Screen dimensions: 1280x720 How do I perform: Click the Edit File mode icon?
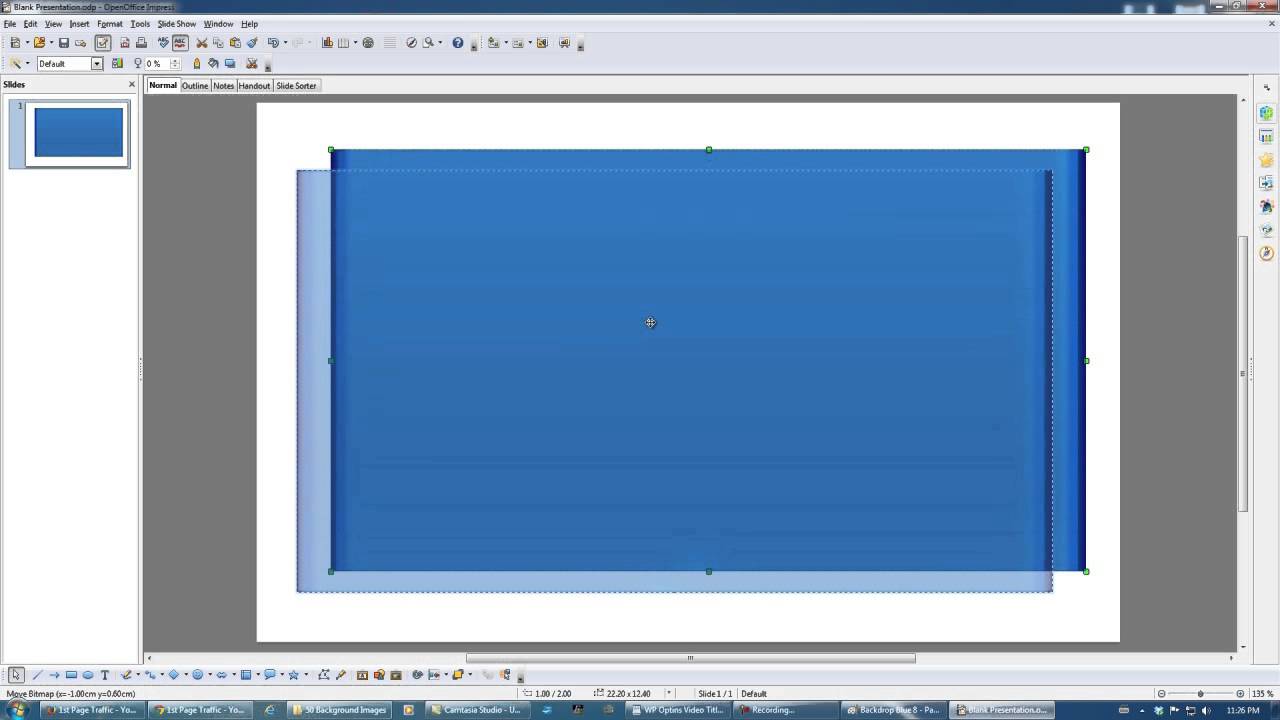pos(103,43)
